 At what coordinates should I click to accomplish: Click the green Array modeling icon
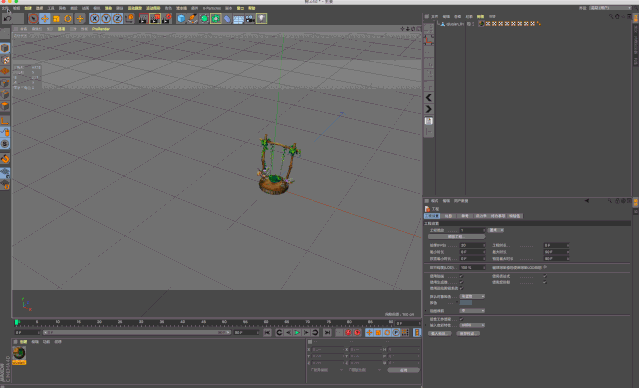pos(216,18)
